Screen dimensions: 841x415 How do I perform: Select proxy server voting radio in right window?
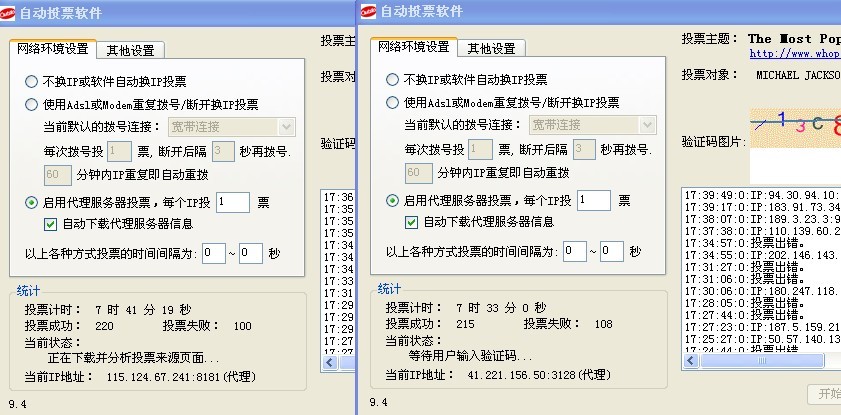393,201
